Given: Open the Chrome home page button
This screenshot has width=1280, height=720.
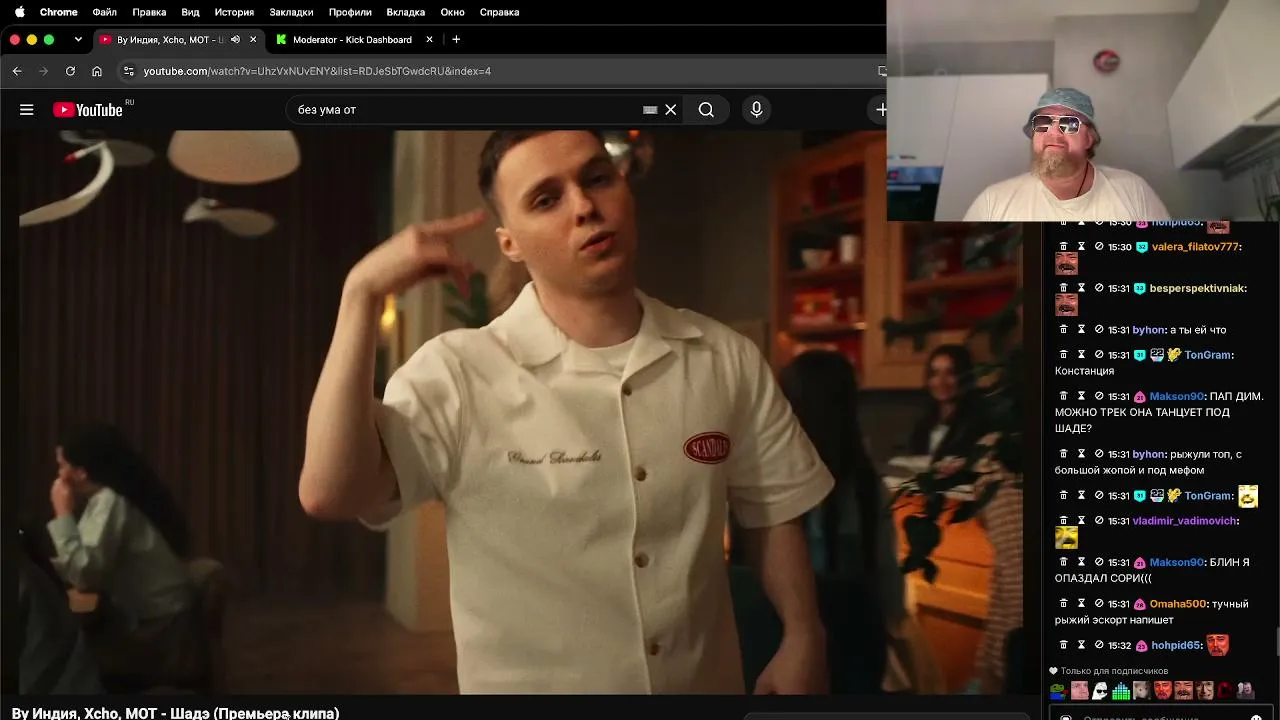Looking at the screenshot, I should click(97, 71).
